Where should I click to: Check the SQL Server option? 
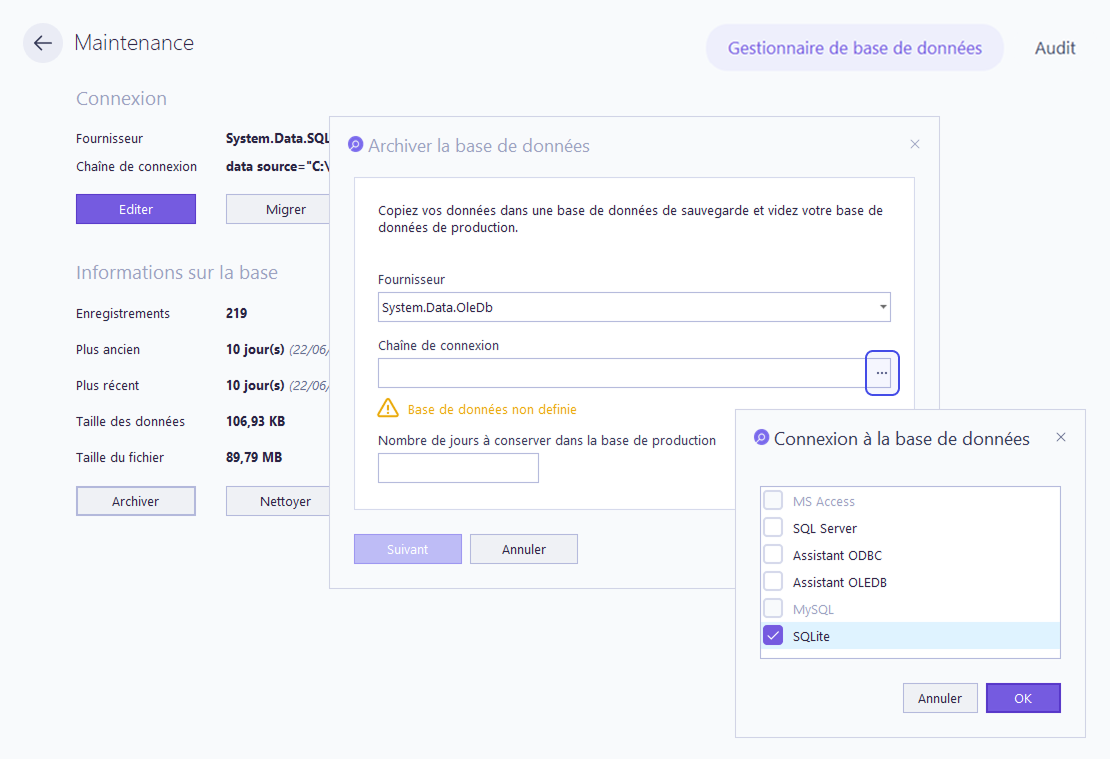point(773,527)
